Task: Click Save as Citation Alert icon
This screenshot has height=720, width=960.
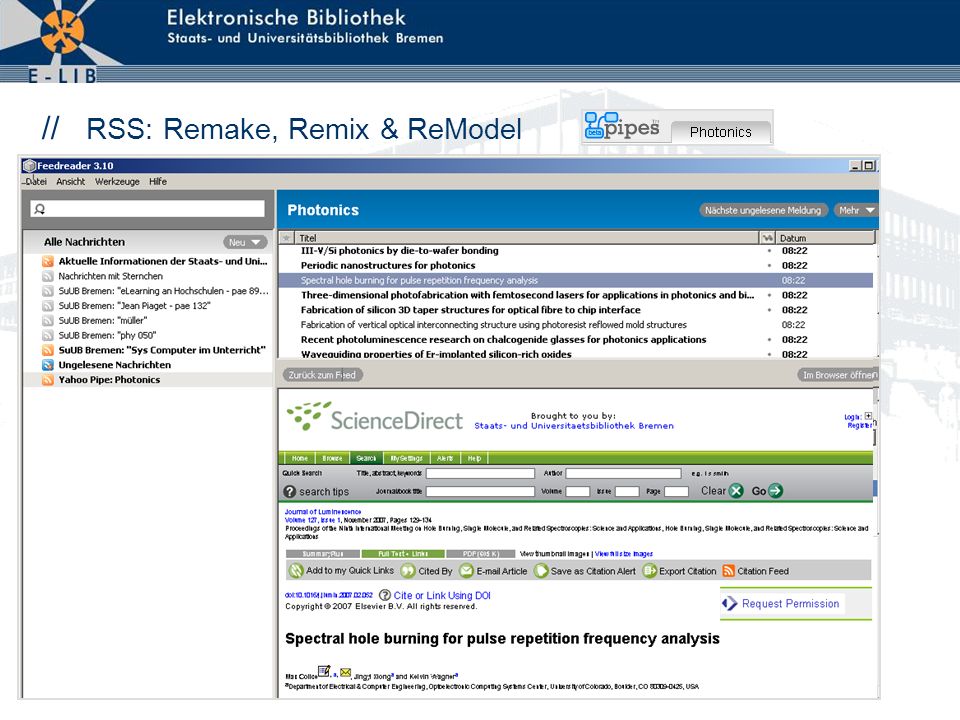Action: tap(541, 571)
